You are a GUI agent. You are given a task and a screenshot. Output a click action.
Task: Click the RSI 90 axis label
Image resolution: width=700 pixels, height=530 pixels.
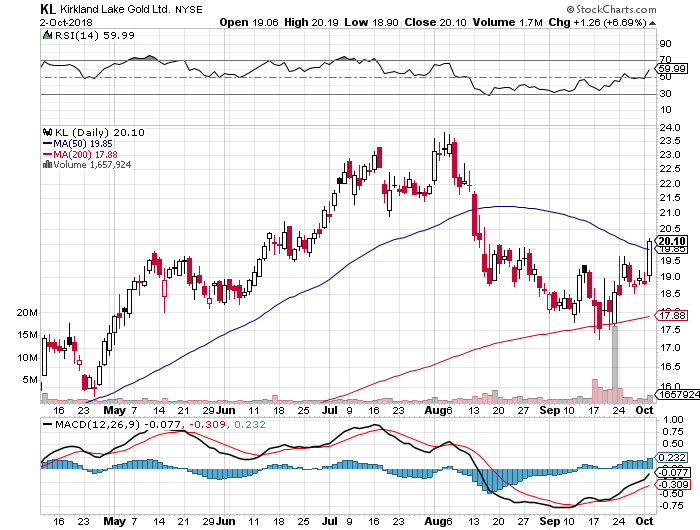[x=665, y=43]
